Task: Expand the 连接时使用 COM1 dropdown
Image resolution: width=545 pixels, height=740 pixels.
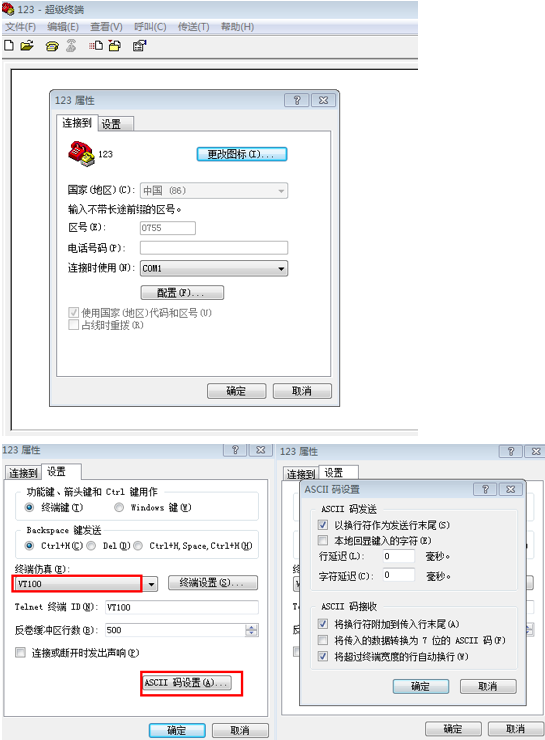Action: coord(281,269)
